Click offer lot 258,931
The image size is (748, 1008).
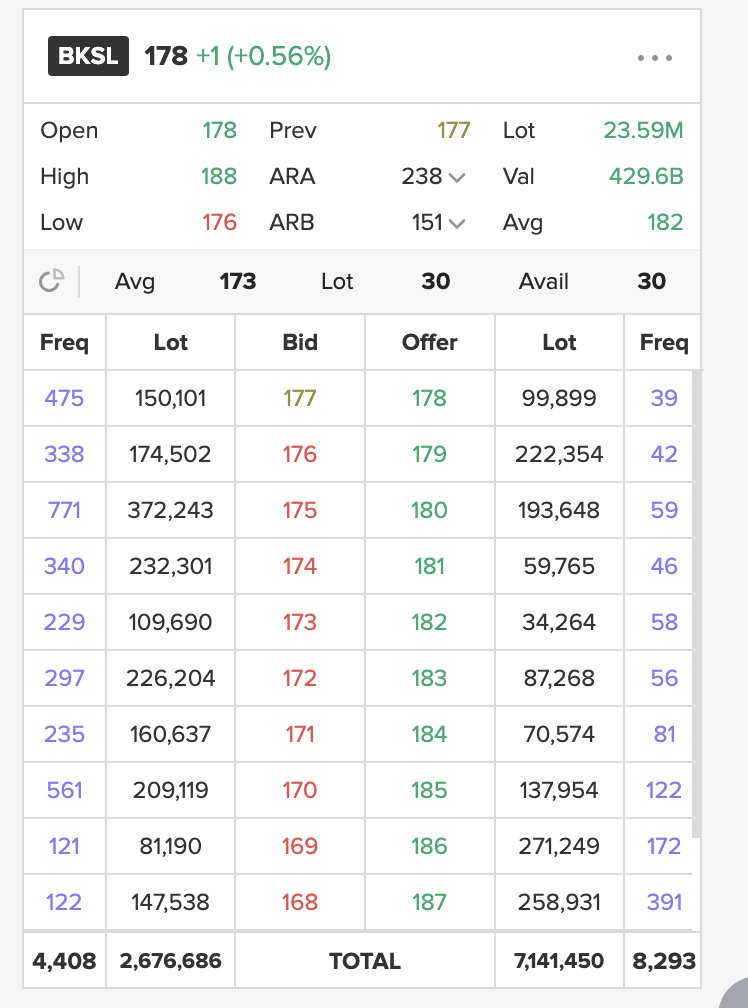click(559, 901)
